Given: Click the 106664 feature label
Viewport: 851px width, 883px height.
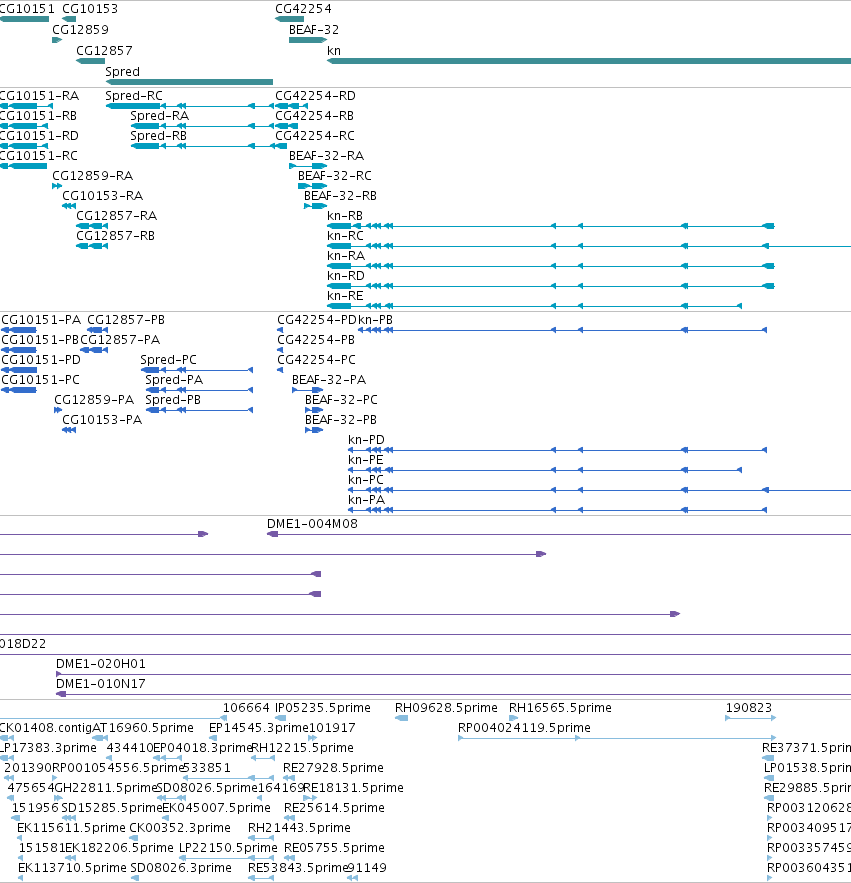Looking at the screenshot, I should click(x=246, y=708).
